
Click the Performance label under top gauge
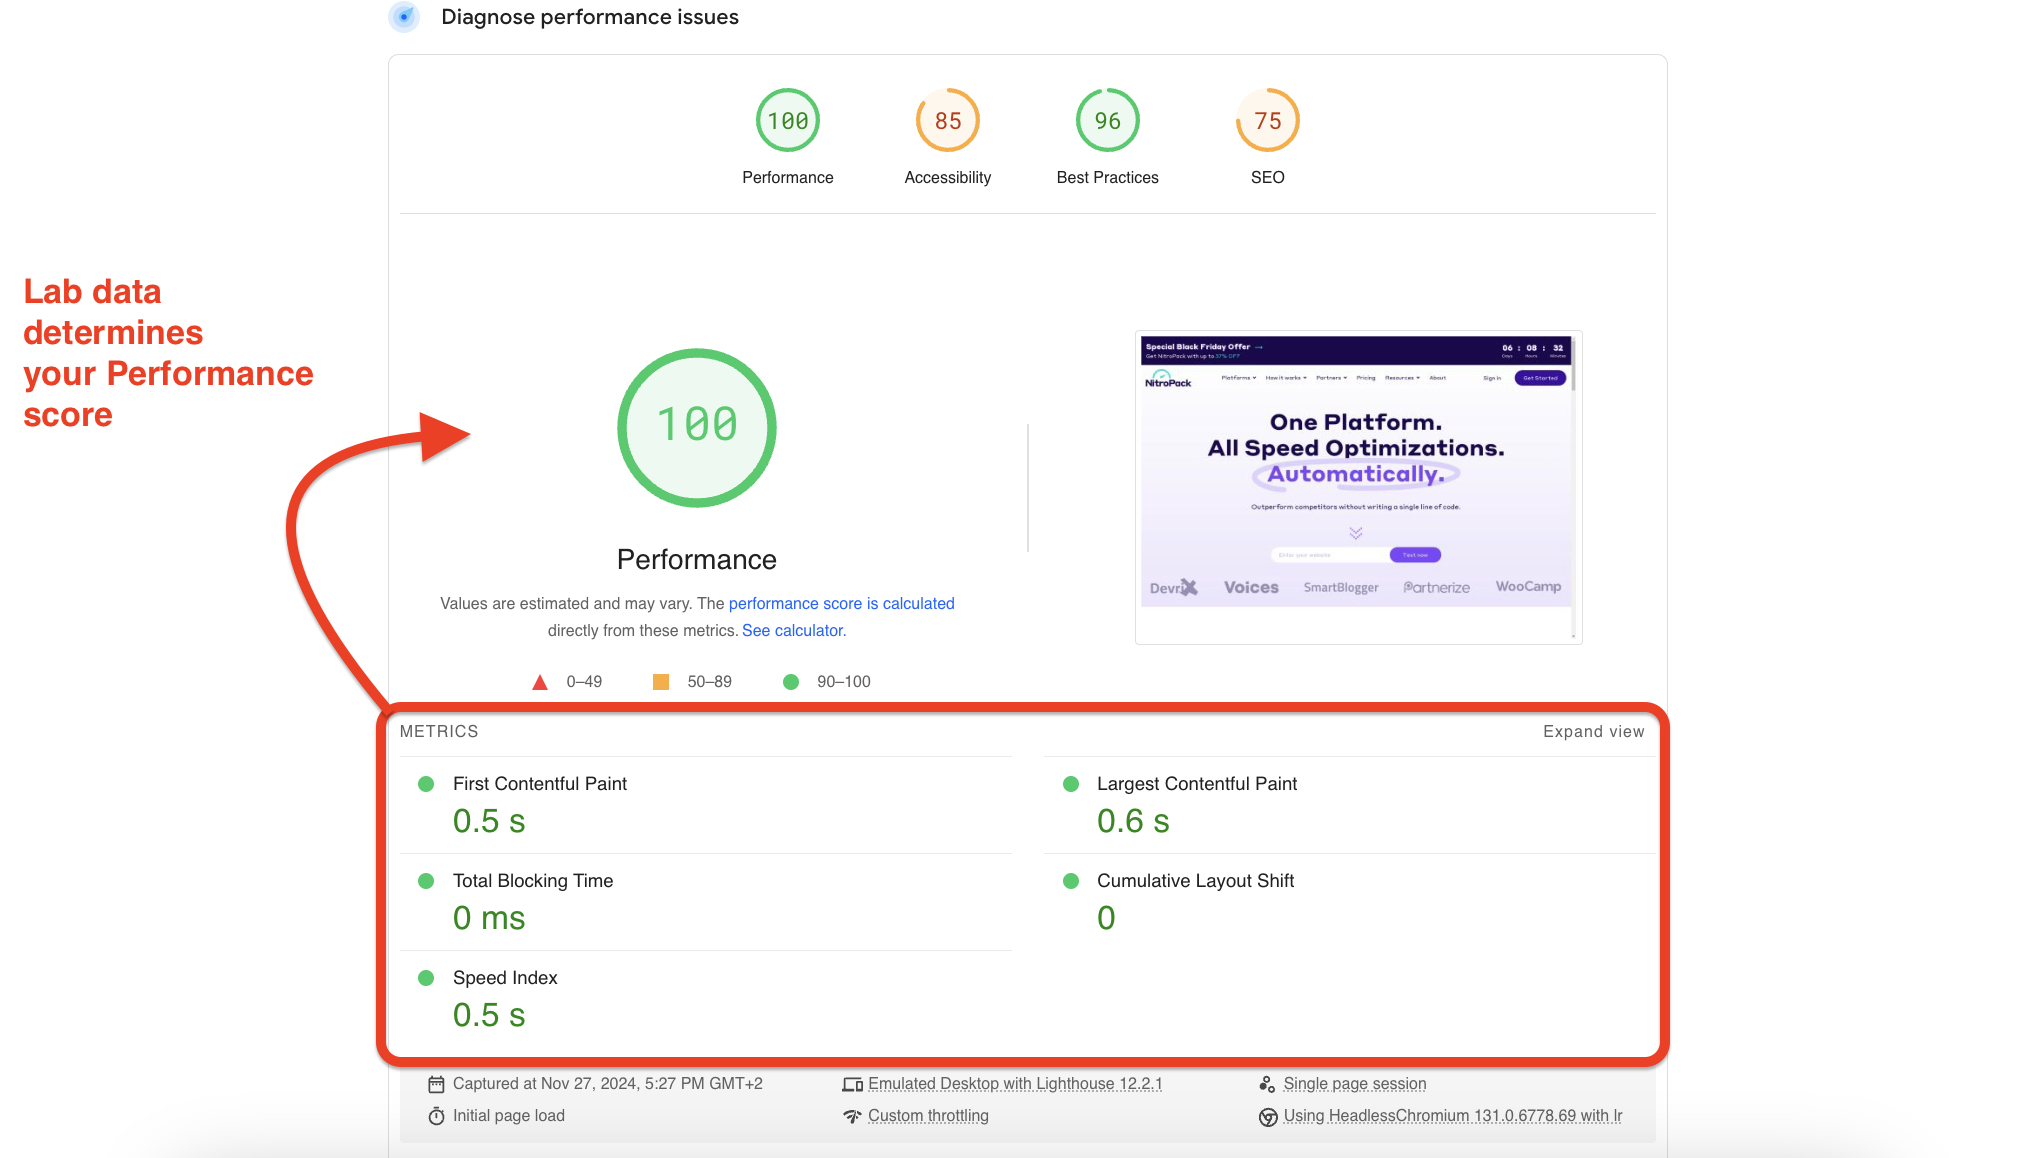coord(788,178)
